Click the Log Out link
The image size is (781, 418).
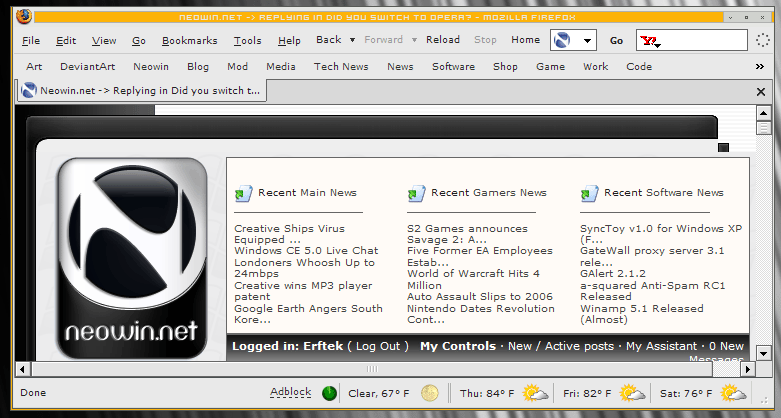[x=379, y=346]
